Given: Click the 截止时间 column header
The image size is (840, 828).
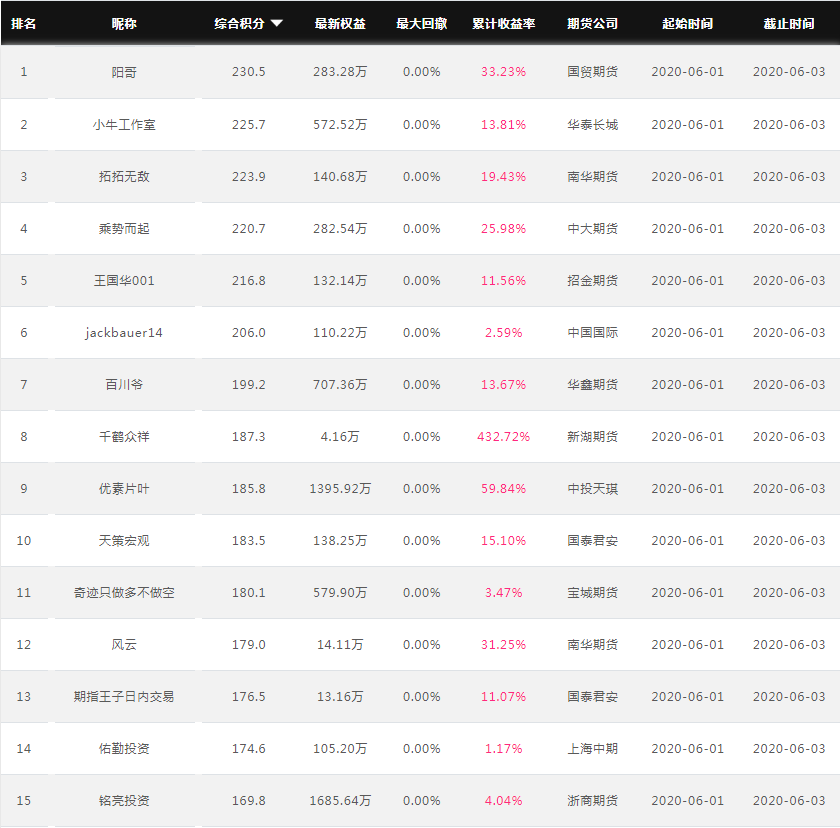Looking at the screenshot, I should click(x=789, y=24).
